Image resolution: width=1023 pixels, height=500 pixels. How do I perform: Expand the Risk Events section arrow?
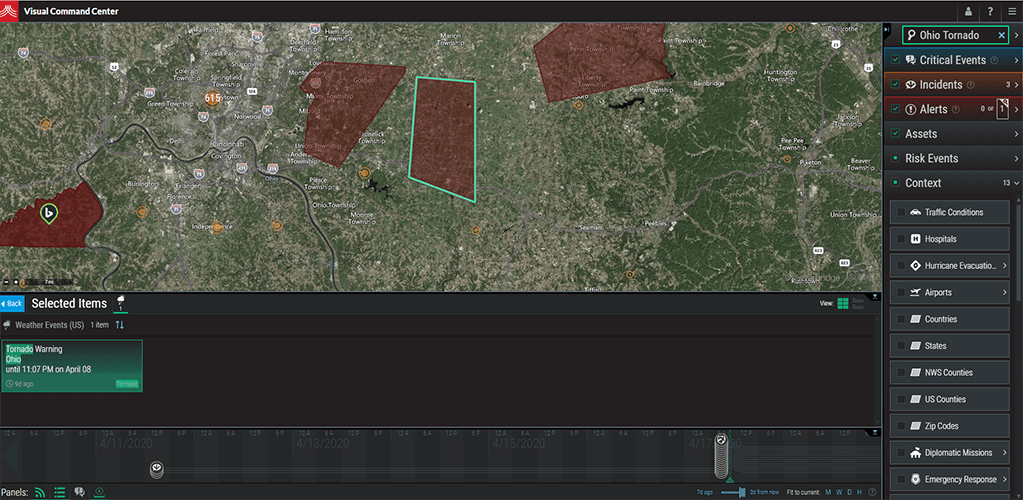(x=1016, y=159)
